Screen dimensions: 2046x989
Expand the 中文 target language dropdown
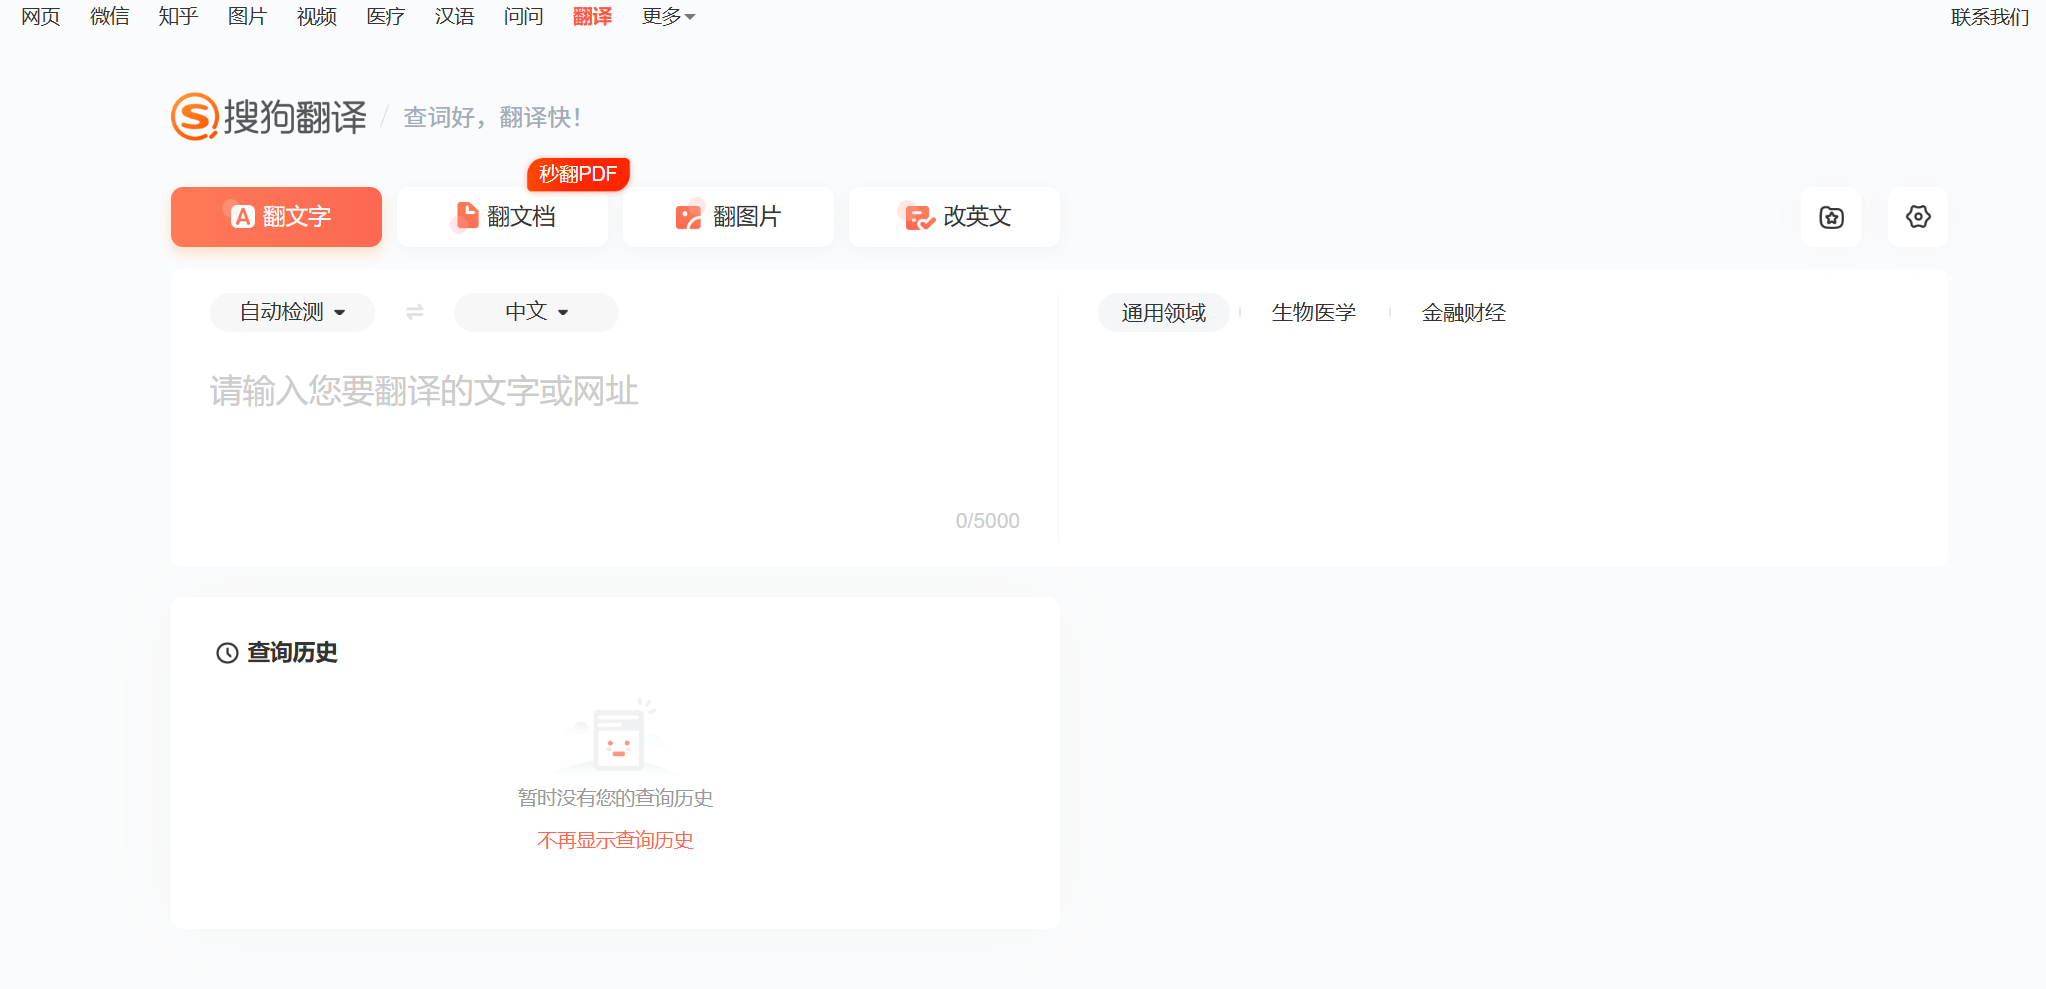point(536,313)
